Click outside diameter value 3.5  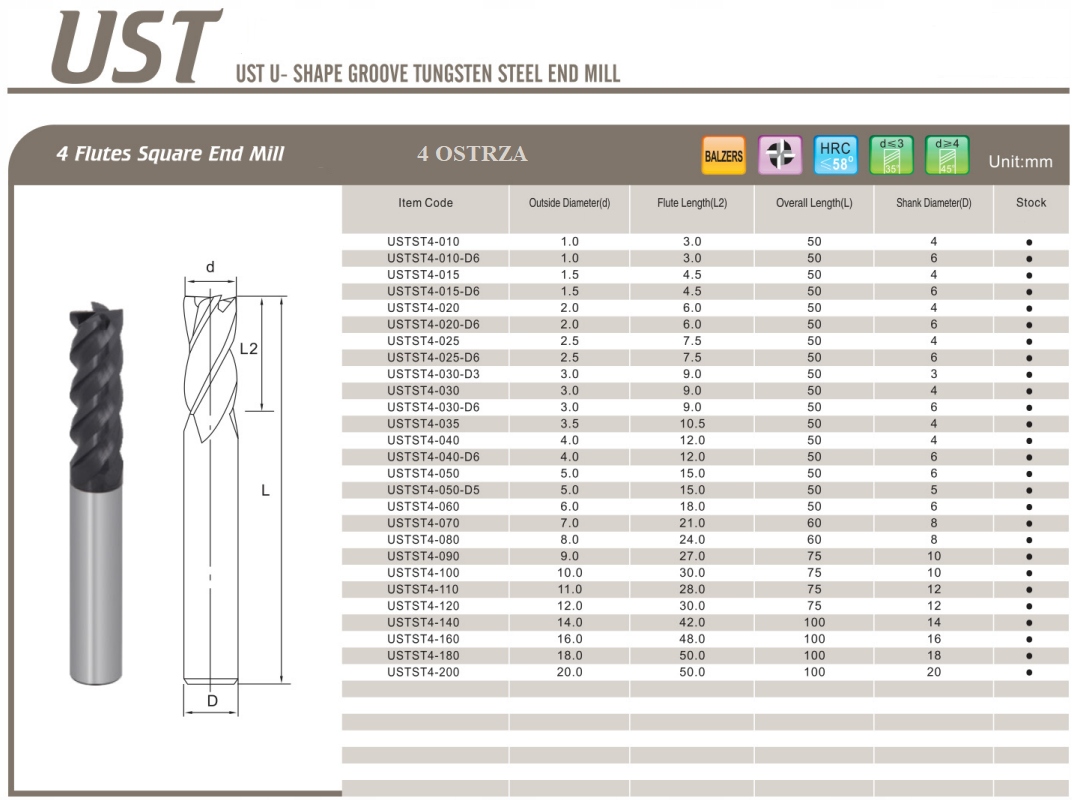pos(570,424)
